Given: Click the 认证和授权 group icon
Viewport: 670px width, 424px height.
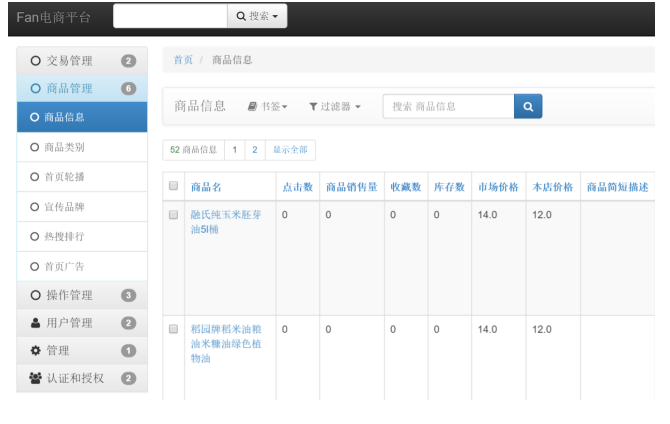Looking at the screenshot, I should (x=35, y=378).
